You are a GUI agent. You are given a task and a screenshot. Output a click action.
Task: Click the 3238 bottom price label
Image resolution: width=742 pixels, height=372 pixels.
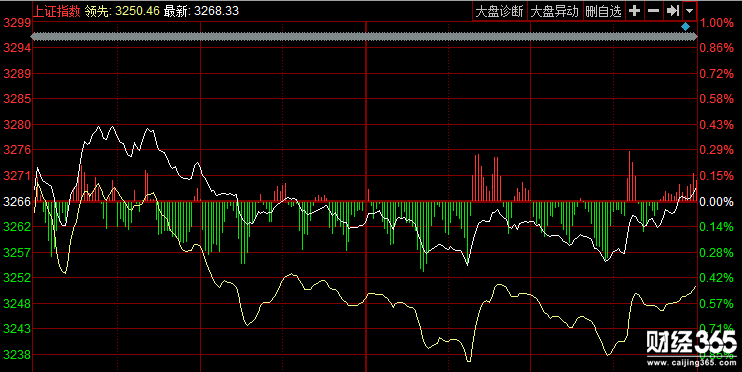click(17, 354)
